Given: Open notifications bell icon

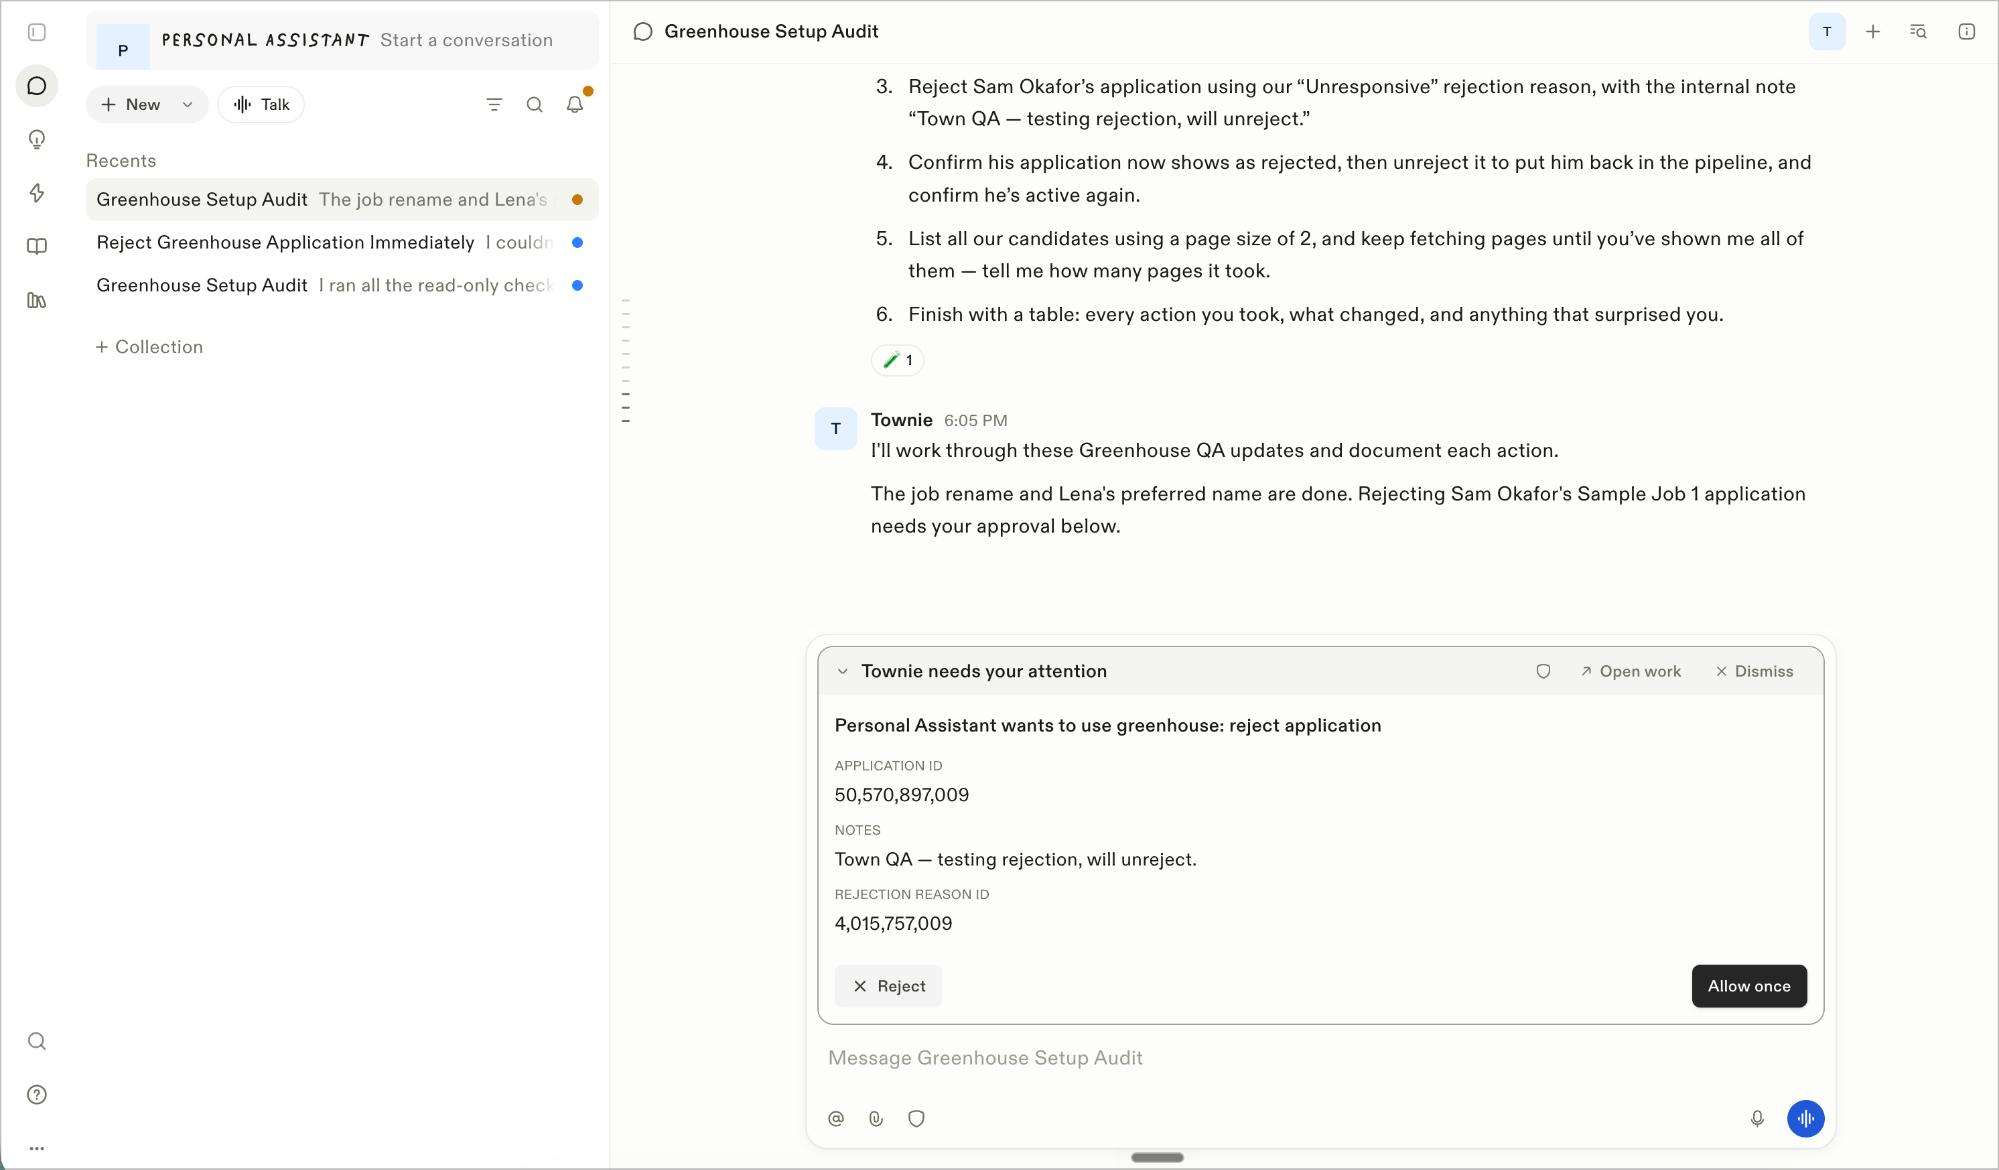Looking at the screenshot, I should [575, 104].
